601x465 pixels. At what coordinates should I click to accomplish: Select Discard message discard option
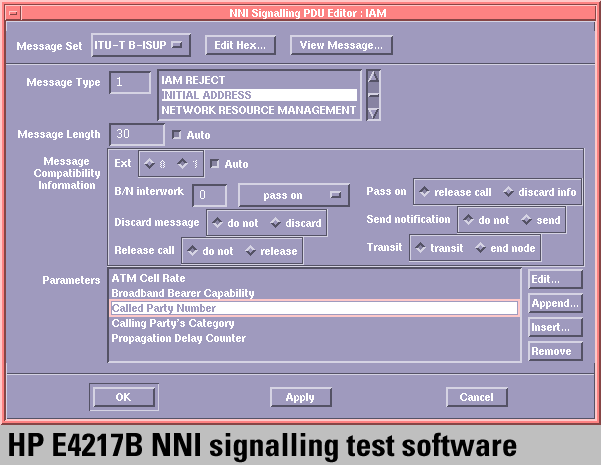pyautogui.click(x=296, y=223)
